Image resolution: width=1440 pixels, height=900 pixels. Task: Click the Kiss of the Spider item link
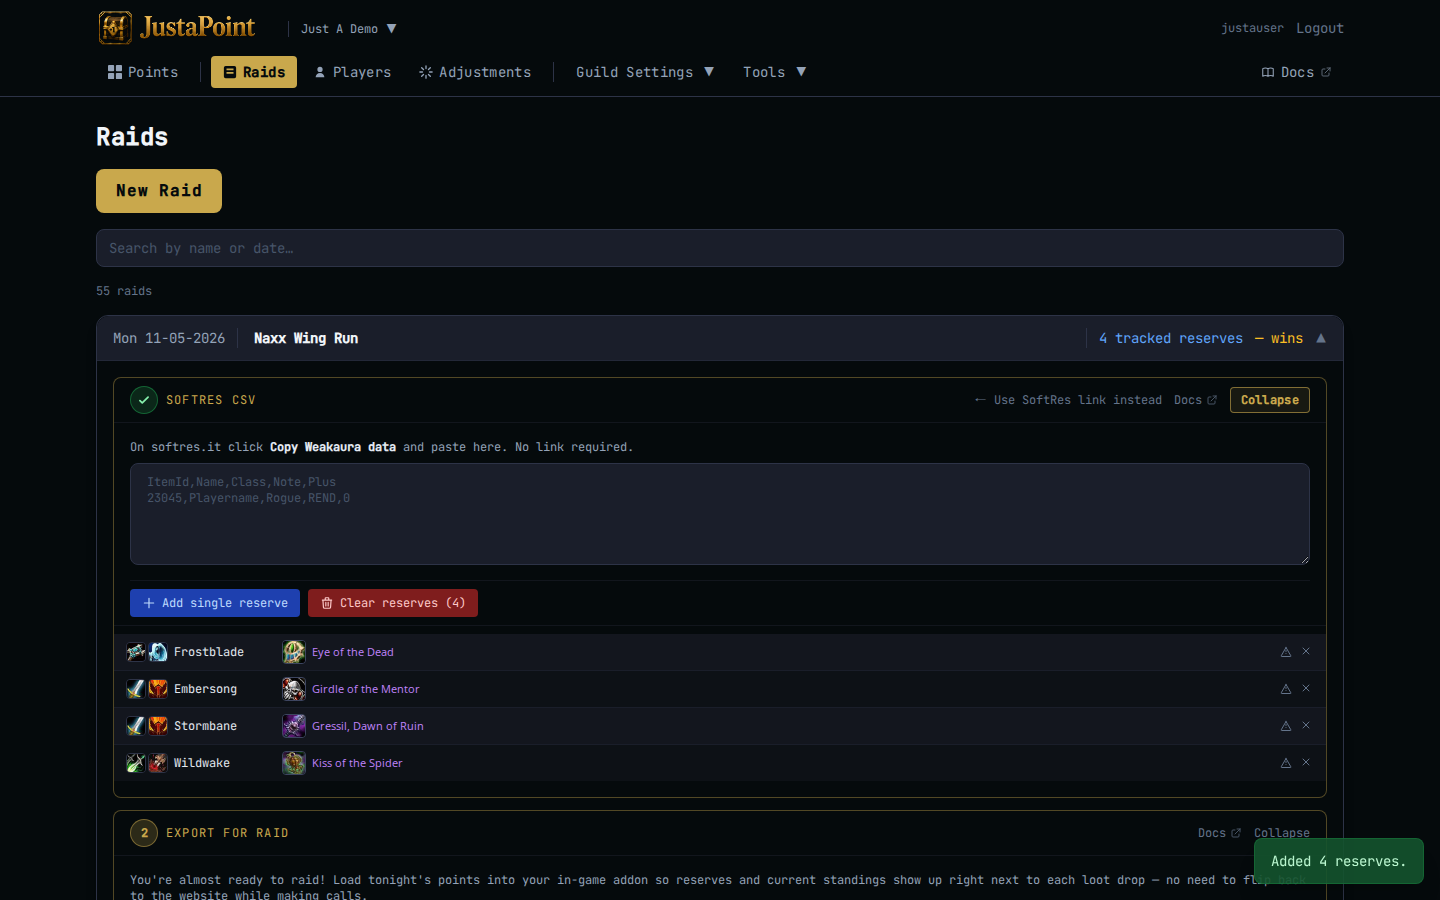click(357, 763)
